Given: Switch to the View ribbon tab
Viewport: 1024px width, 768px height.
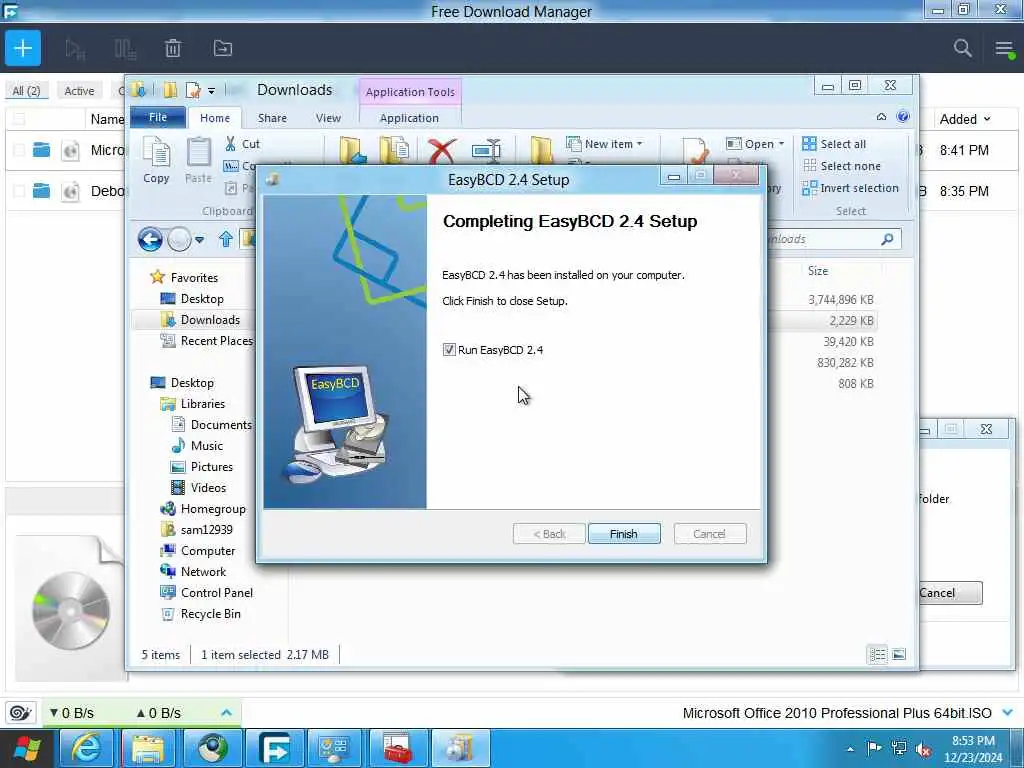Looking at the screenshot, I should point(328,118).
